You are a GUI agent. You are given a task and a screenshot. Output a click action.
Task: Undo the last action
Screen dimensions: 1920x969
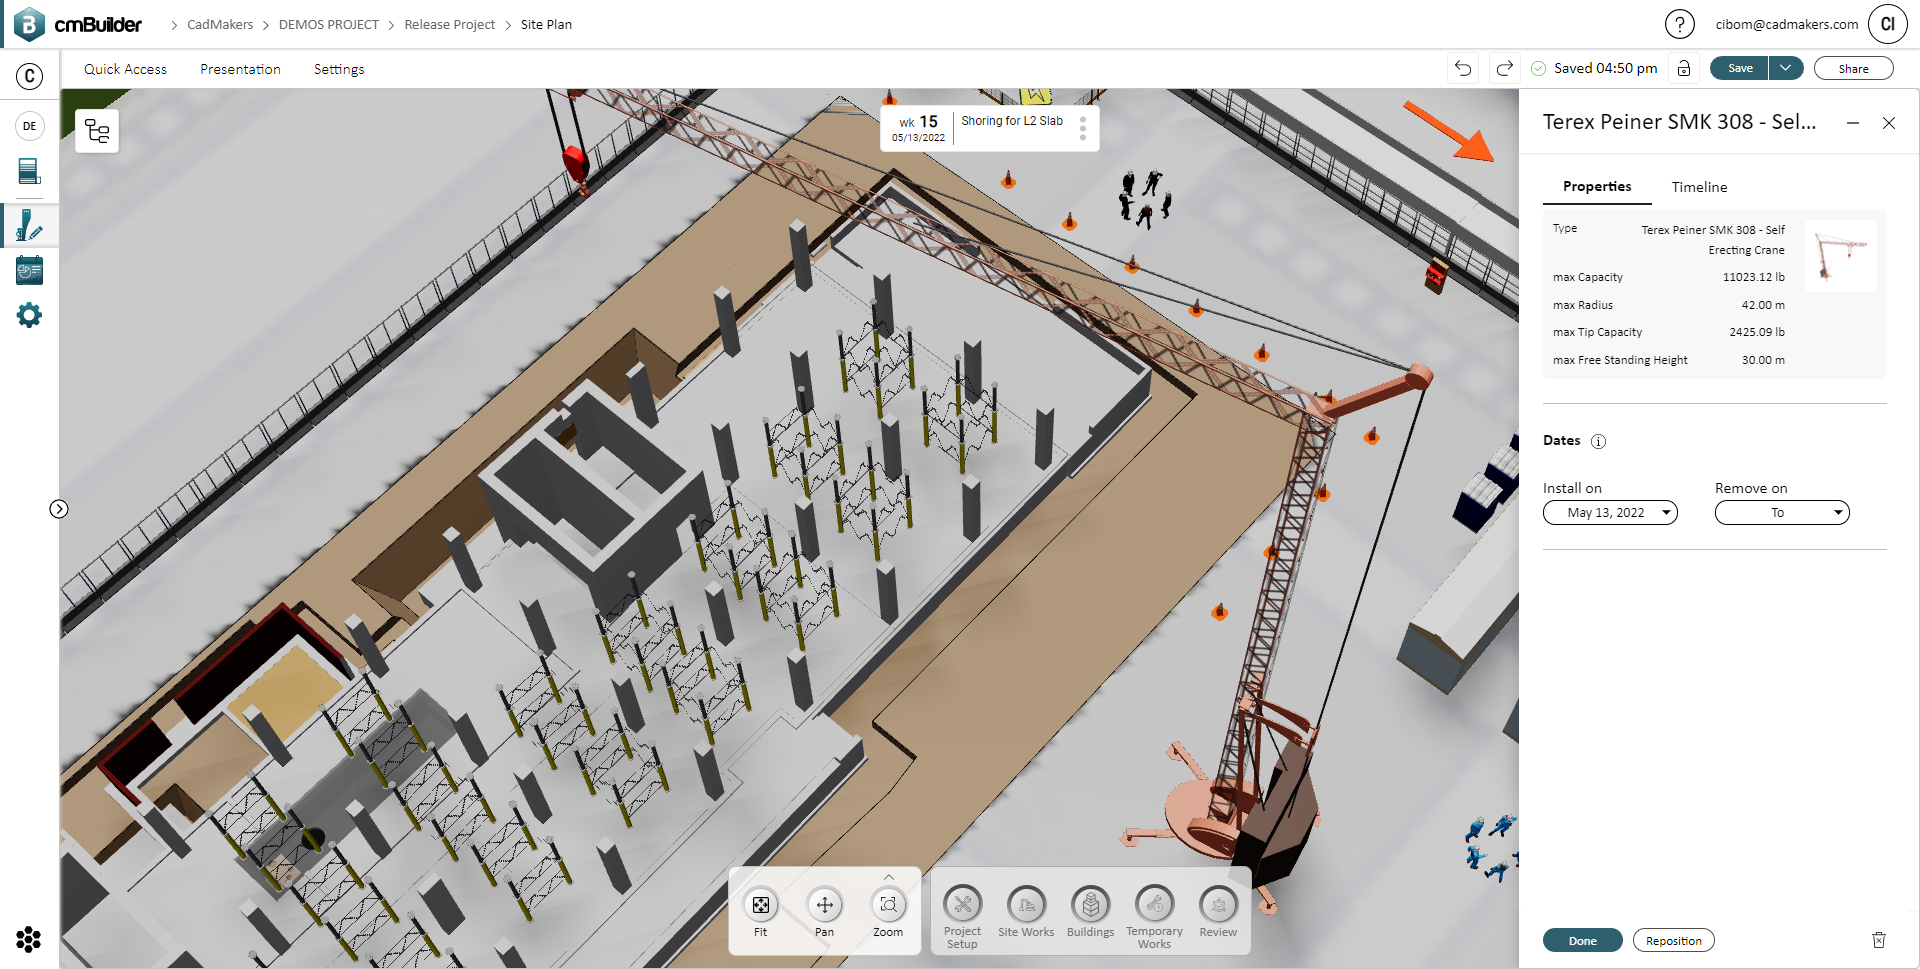pyautogui.click(x=1463, y=68)
